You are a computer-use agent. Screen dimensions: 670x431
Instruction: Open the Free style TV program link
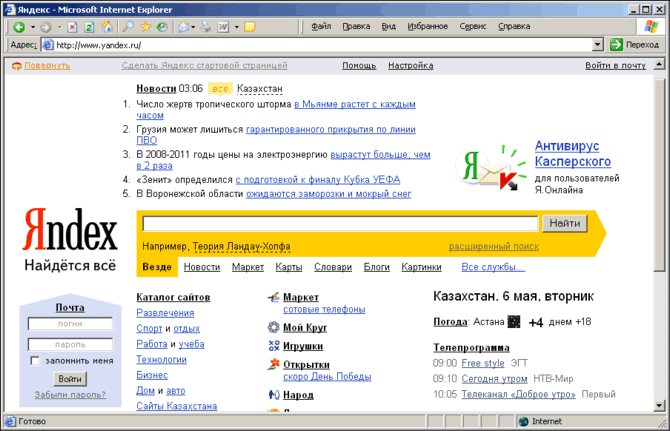pyautogui.click(x=483, y=364)
